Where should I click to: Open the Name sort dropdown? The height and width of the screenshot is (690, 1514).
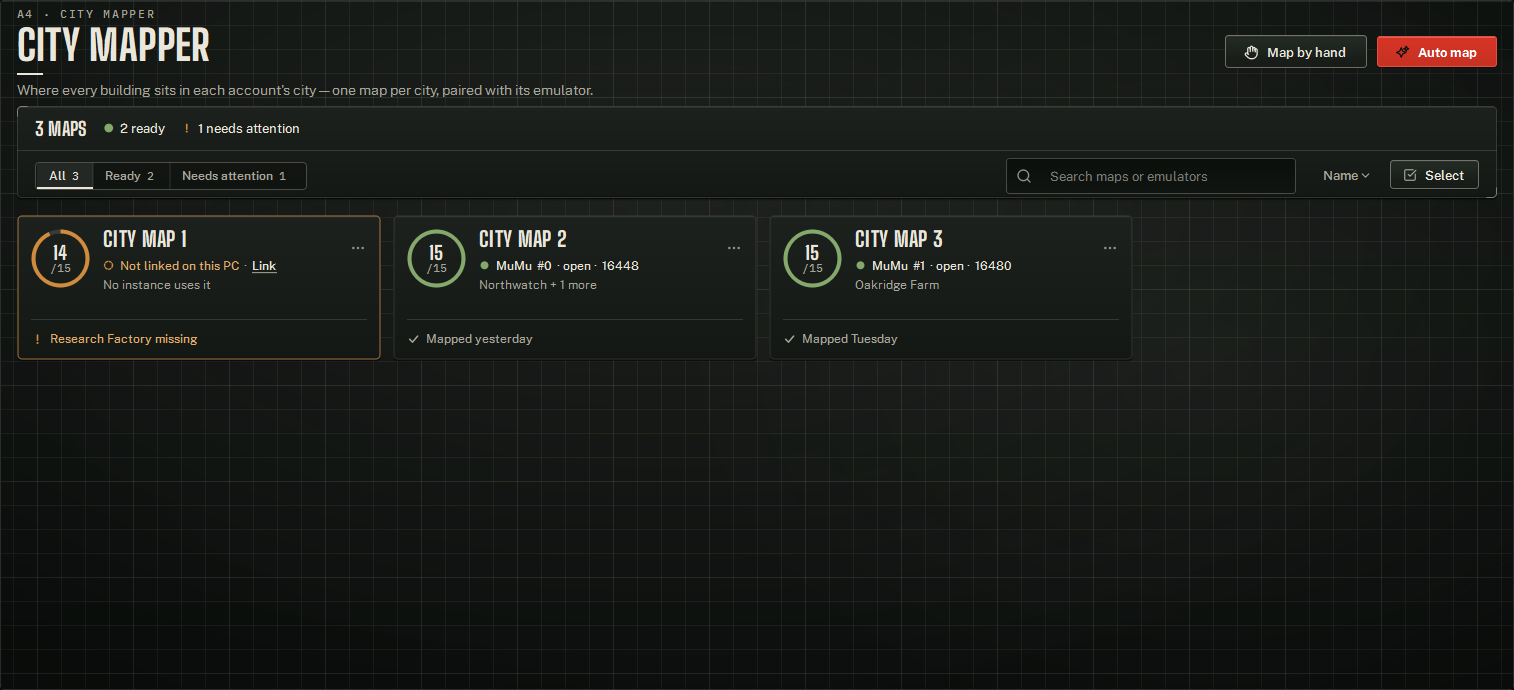pos(1346,176)
